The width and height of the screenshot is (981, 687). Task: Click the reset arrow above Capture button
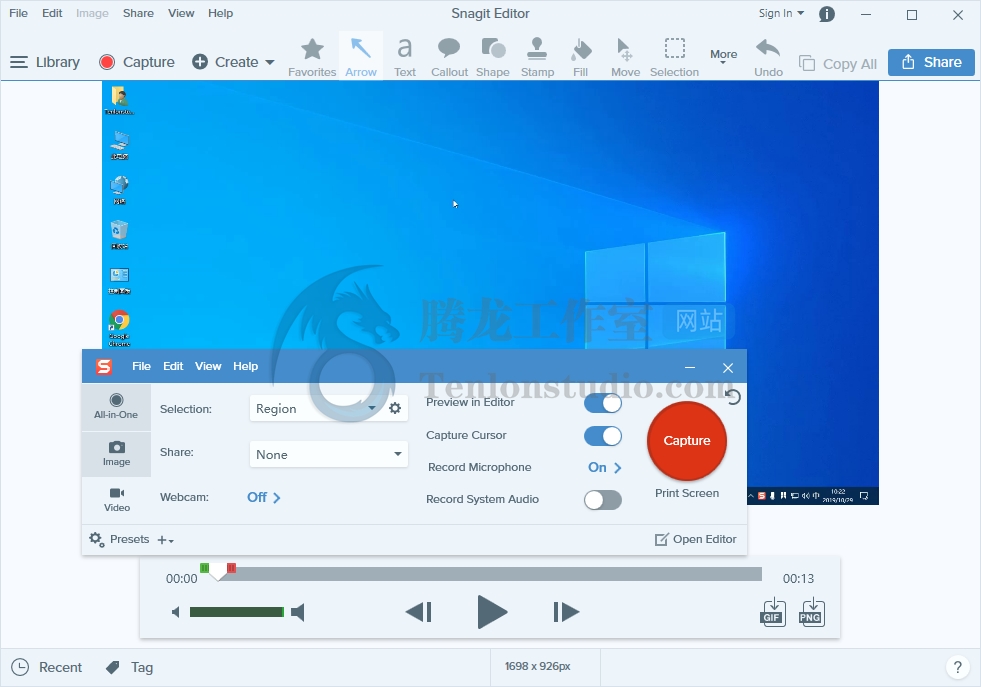pyautogui.click(x=733, y=396)
